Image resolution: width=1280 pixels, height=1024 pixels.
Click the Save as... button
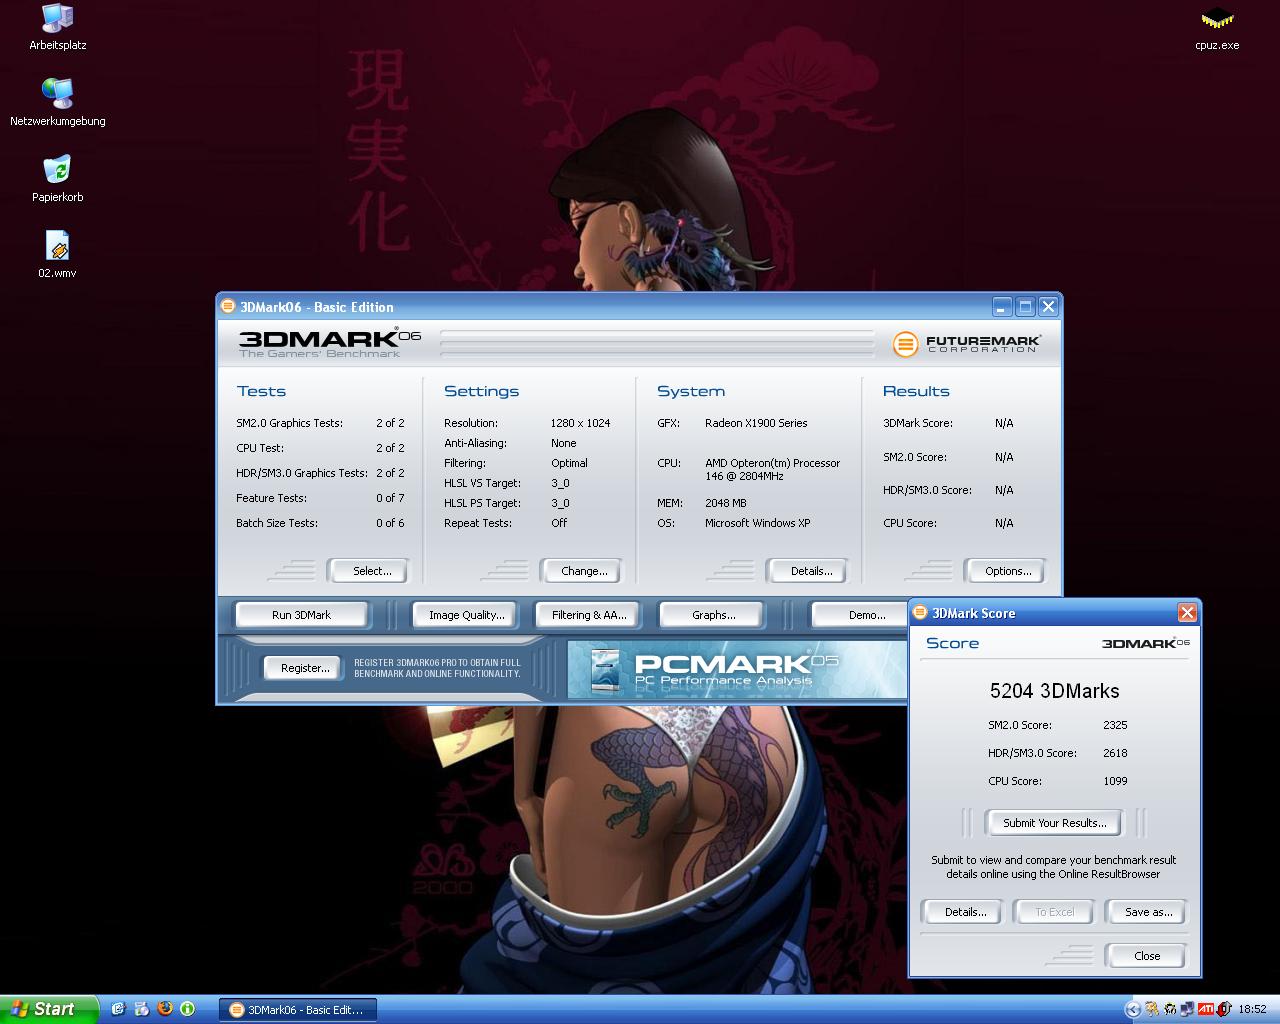1147,912
